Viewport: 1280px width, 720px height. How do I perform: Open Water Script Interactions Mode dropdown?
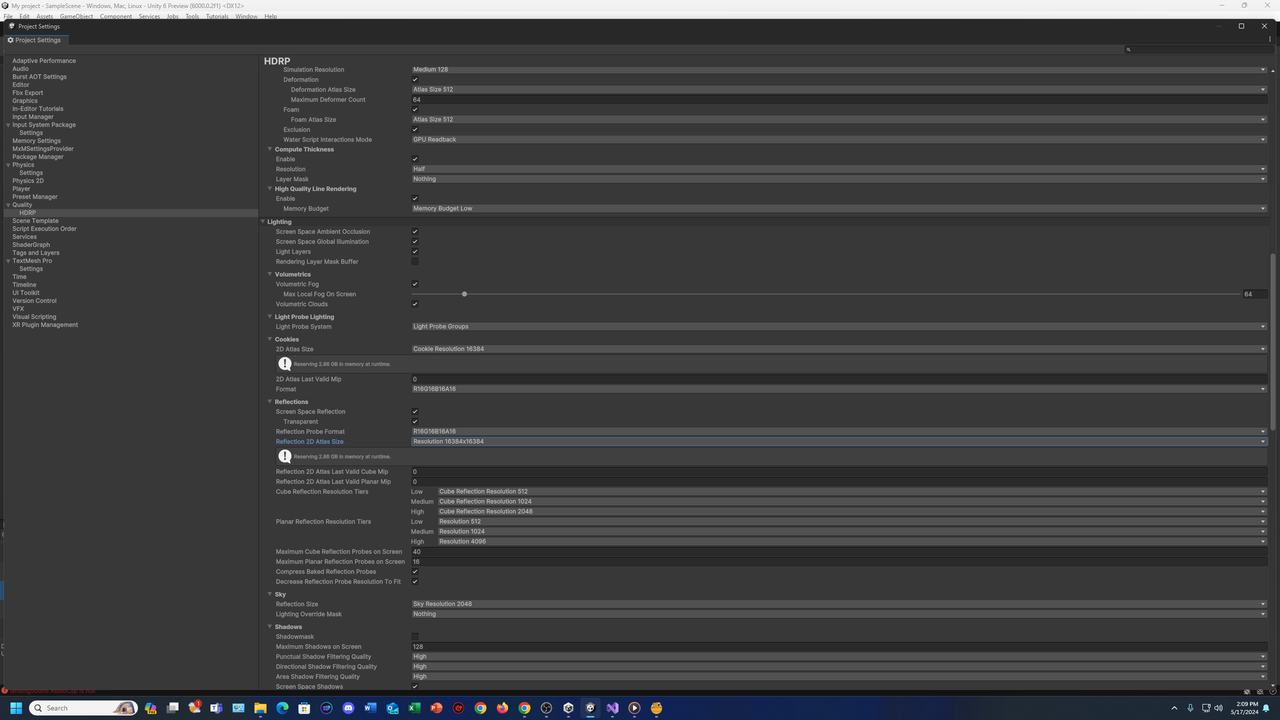[x=839, y=140]
